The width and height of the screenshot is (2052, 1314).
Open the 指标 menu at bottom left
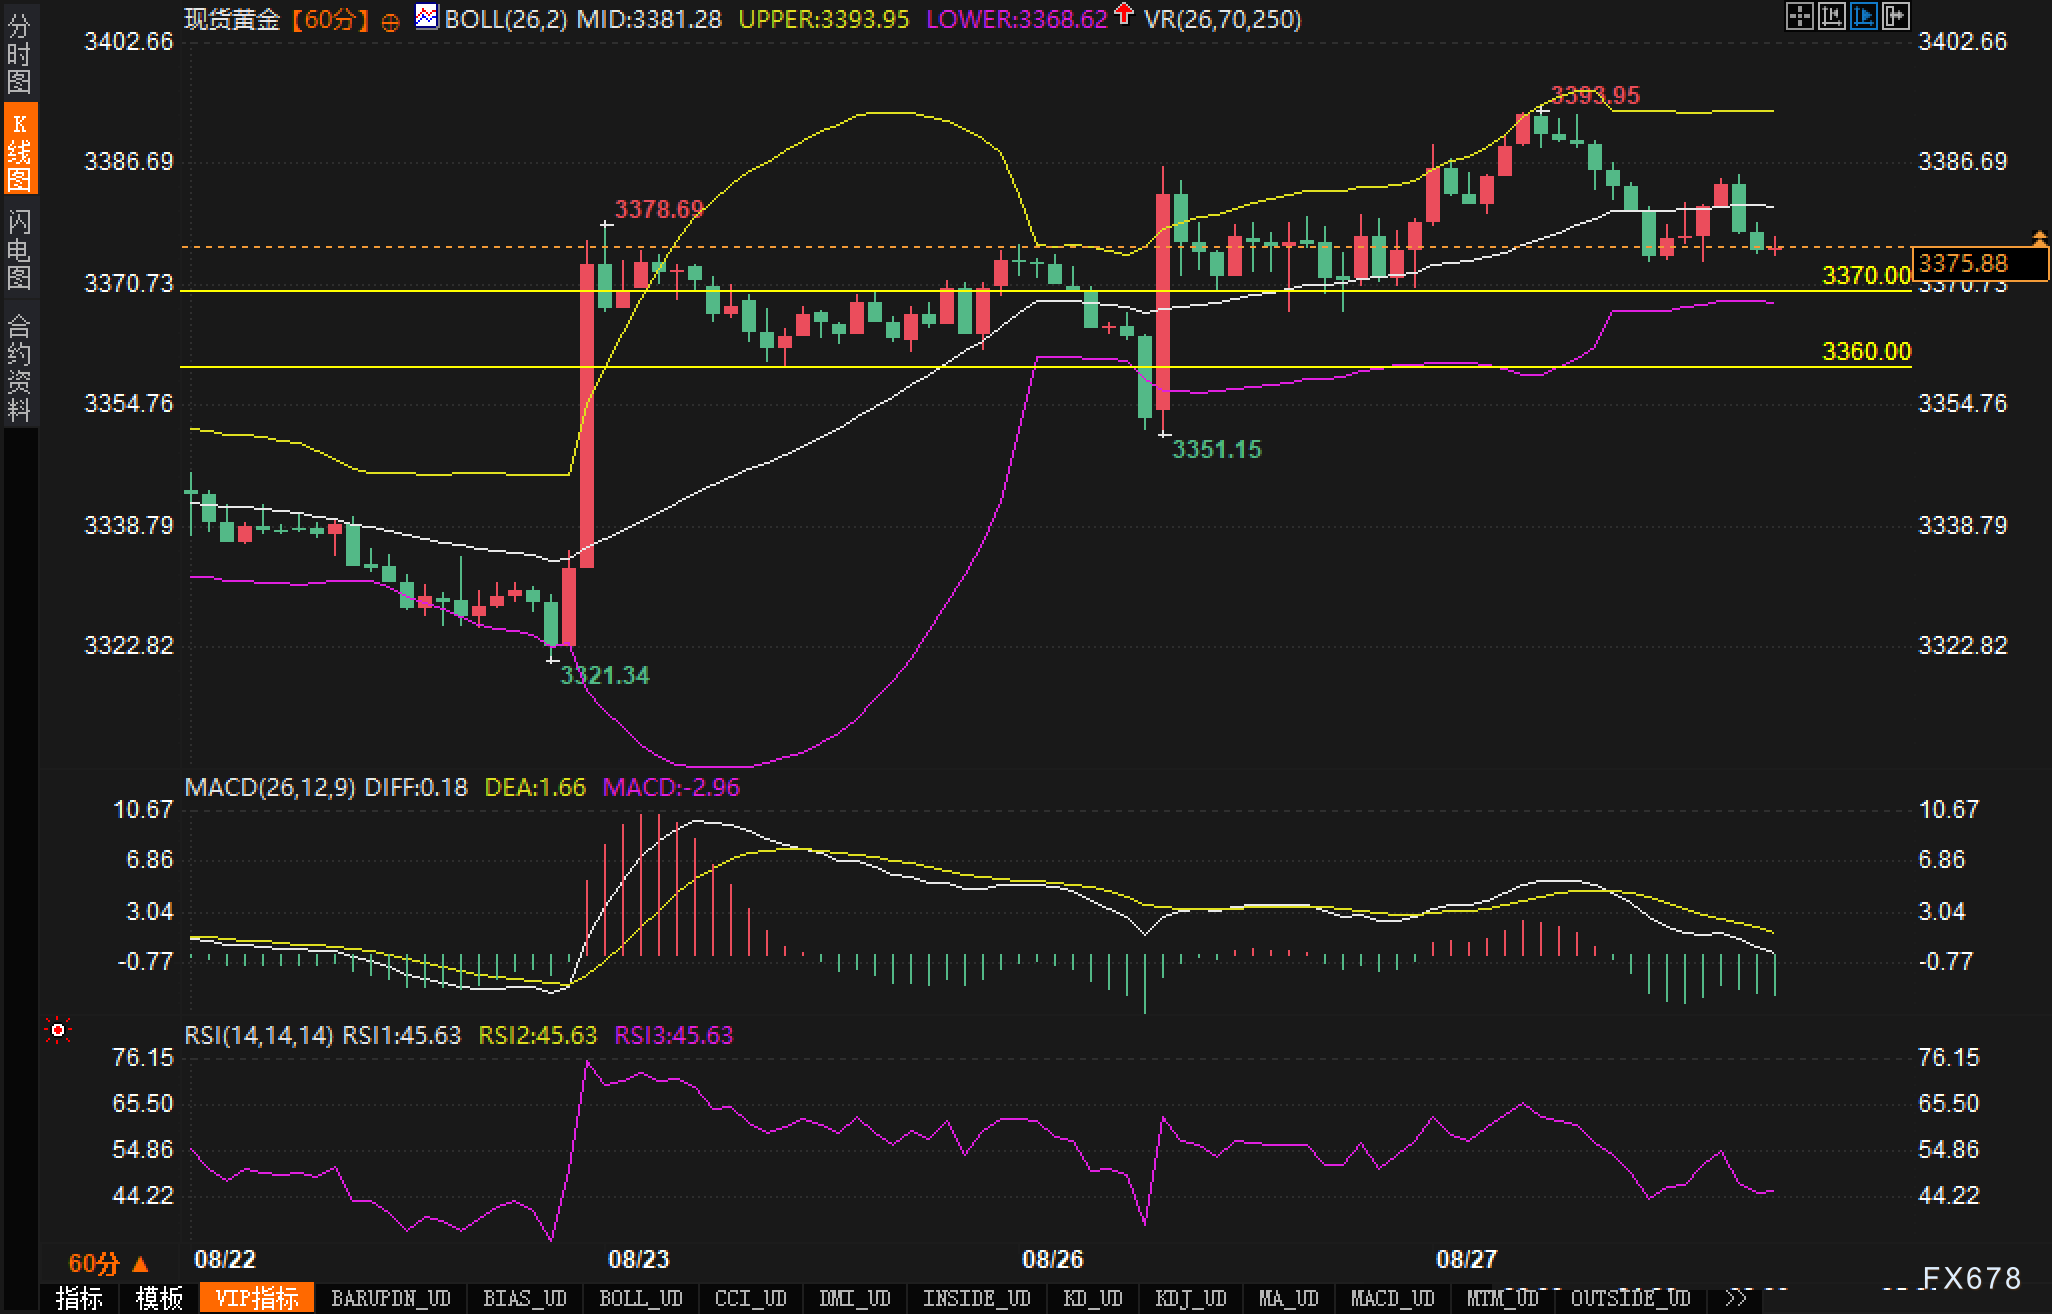[79, 1298]
